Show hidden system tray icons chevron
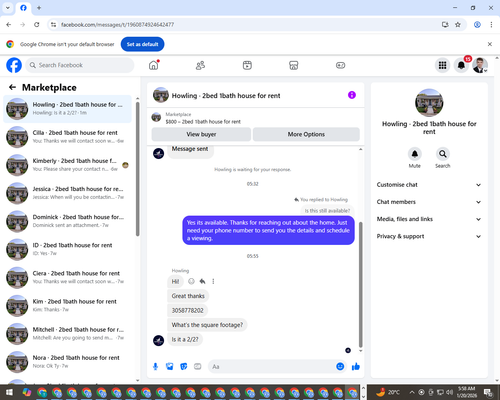The width and height of the screenshot is (500, 400). [412, 392]
